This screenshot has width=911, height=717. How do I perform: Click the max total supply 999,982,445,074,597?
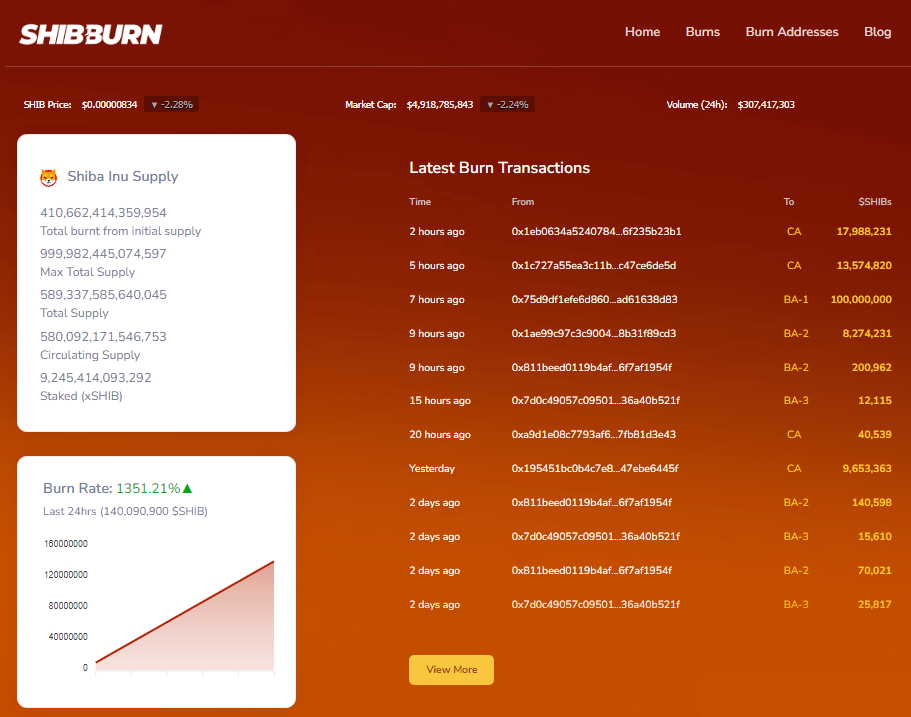(x=103, y=254)
